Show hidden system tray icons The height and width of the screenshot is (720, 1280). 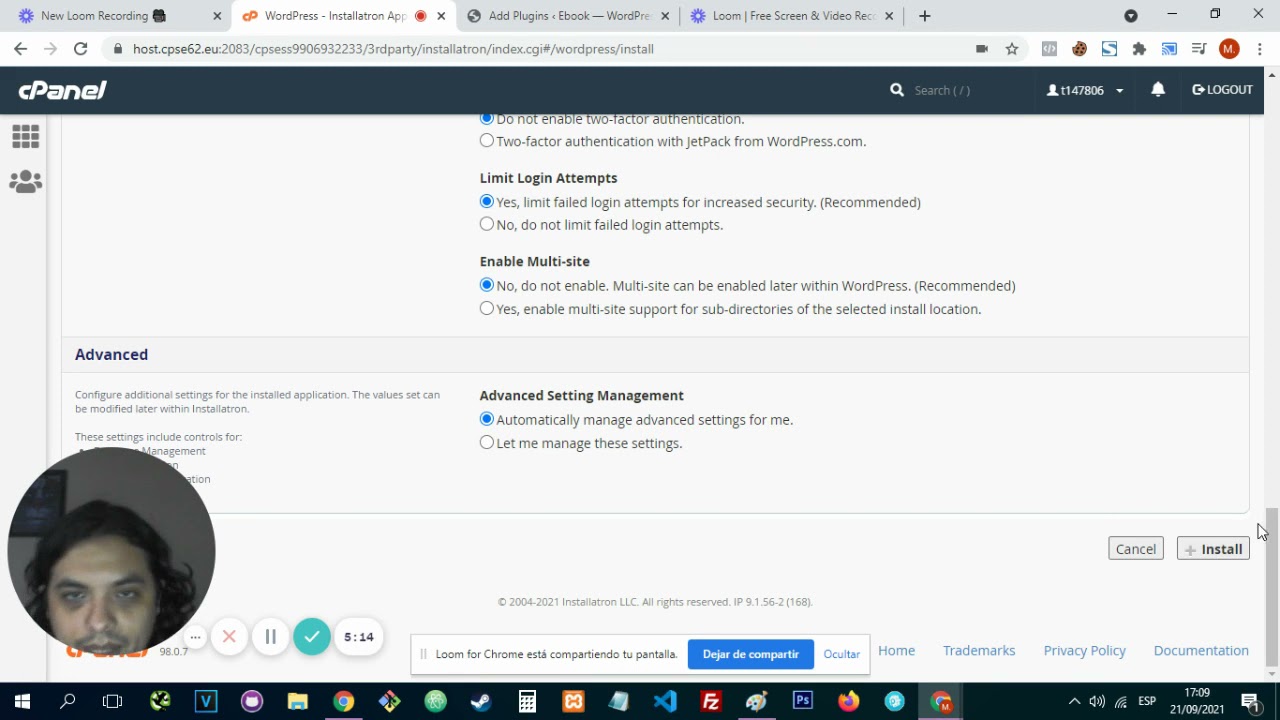pos(1074,702)
